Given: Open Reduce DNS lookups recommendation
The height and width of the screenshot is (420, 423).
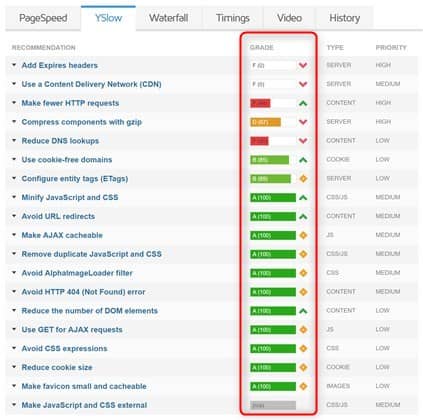Looking at the screenshot, I should click(x=60, y=141).
